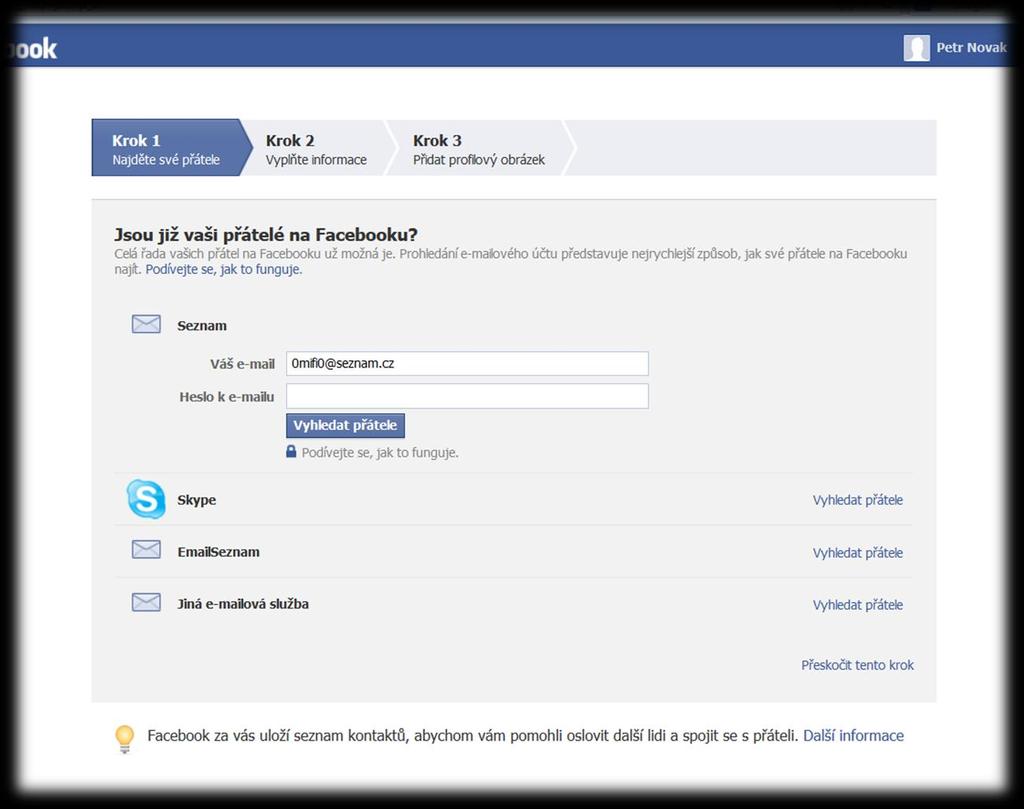This screenshot has width=1024, height=809.
Task: Select the Krok 1 Najděte své přátele step
Action: tap(171, 148)
